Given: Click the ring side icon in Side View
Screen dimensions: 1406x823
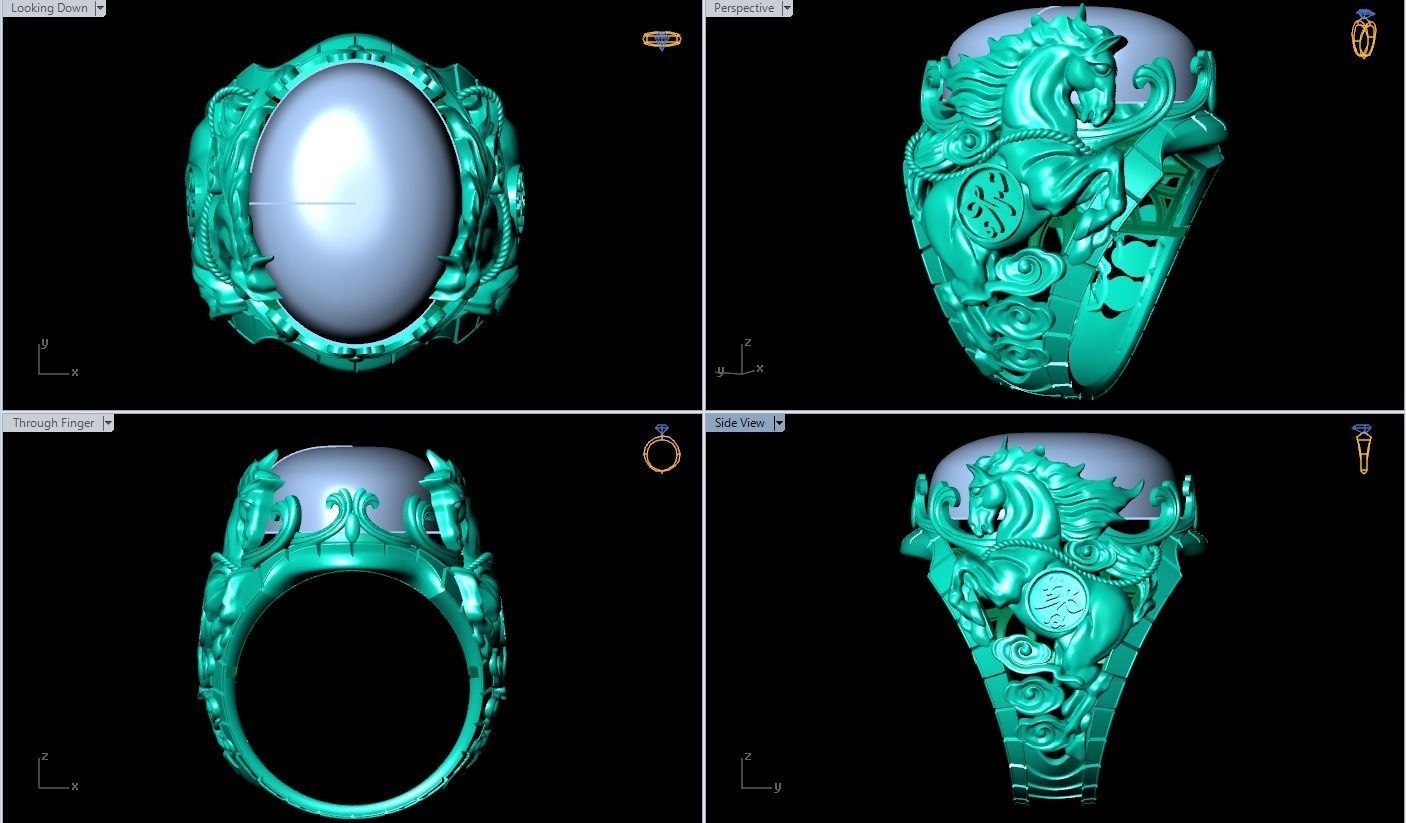Looking at the screenshot, I should click(x=1363, y=448).
